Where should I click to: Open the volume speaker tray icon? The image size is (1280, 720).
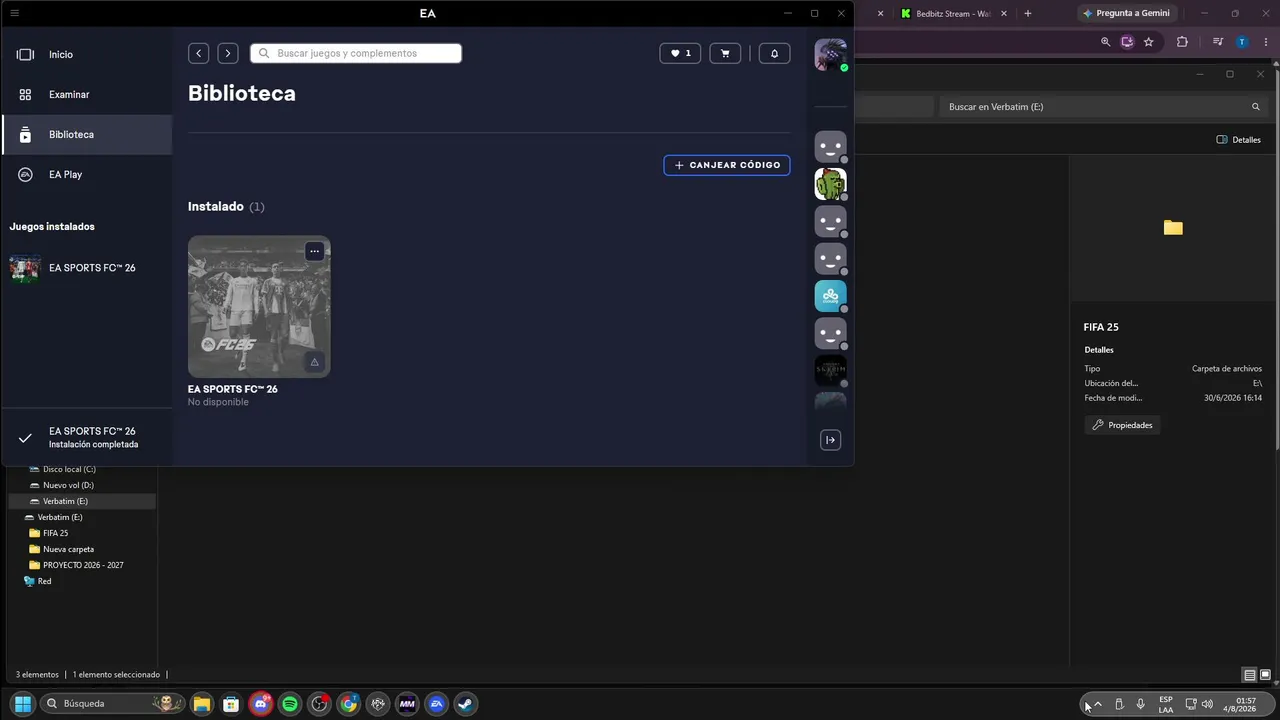pos(1207,704)
